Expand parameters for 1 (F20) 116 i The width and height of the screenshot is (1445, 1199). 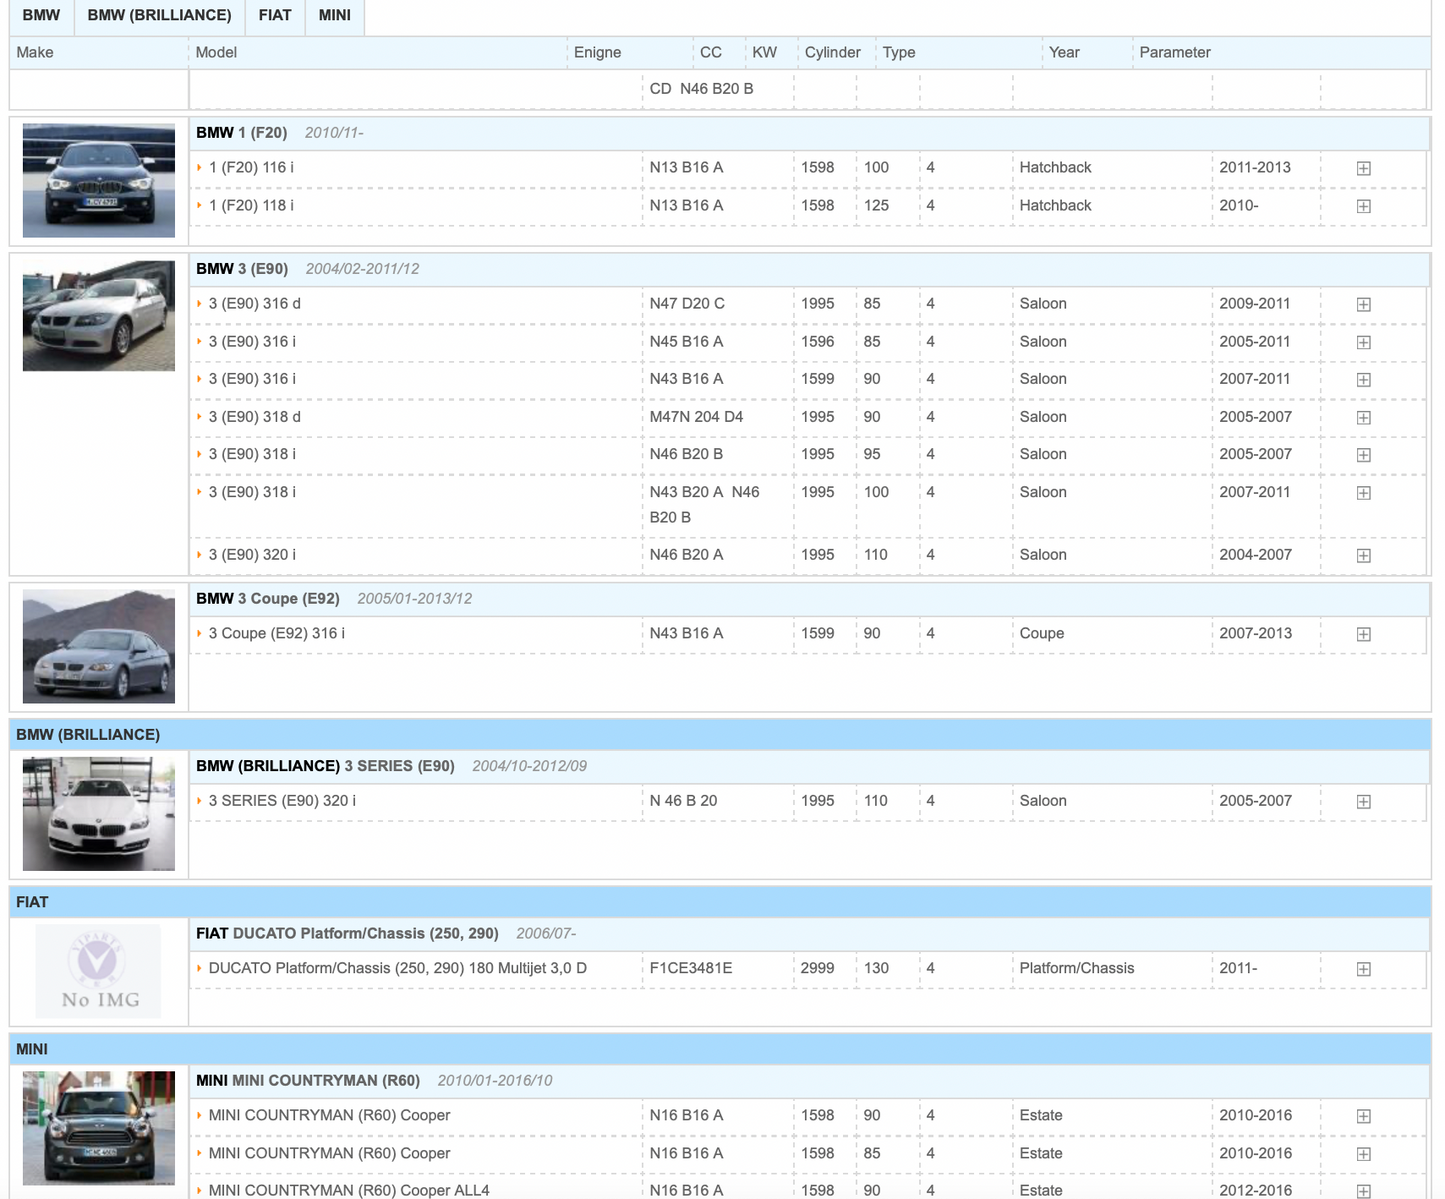pyautogui.click(x=1363, y=168)
